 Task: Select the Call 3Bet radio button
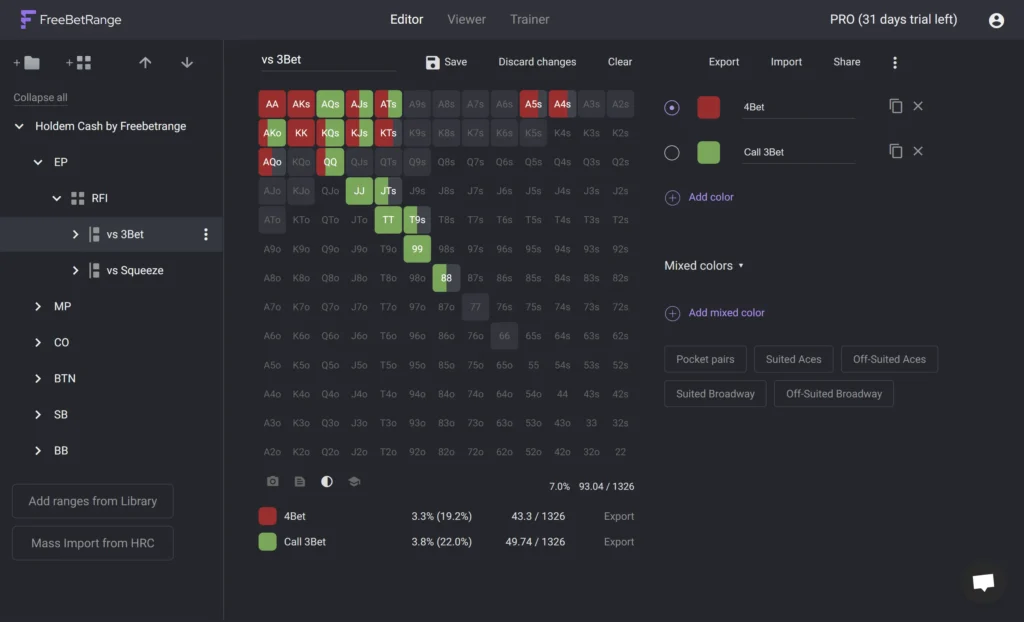(671, 152)
